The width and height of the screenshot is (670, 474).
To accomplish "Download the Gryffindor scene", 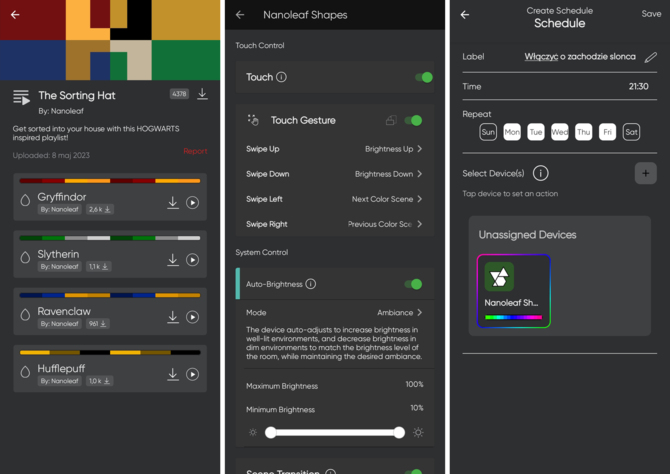I will tap(173, 203).
